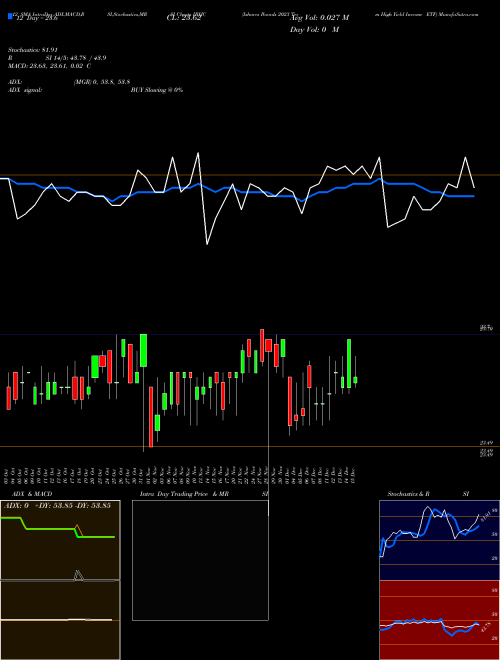Select the 'MACD: 23.63, 23.61, 0.02 C' line

(49, 66)
